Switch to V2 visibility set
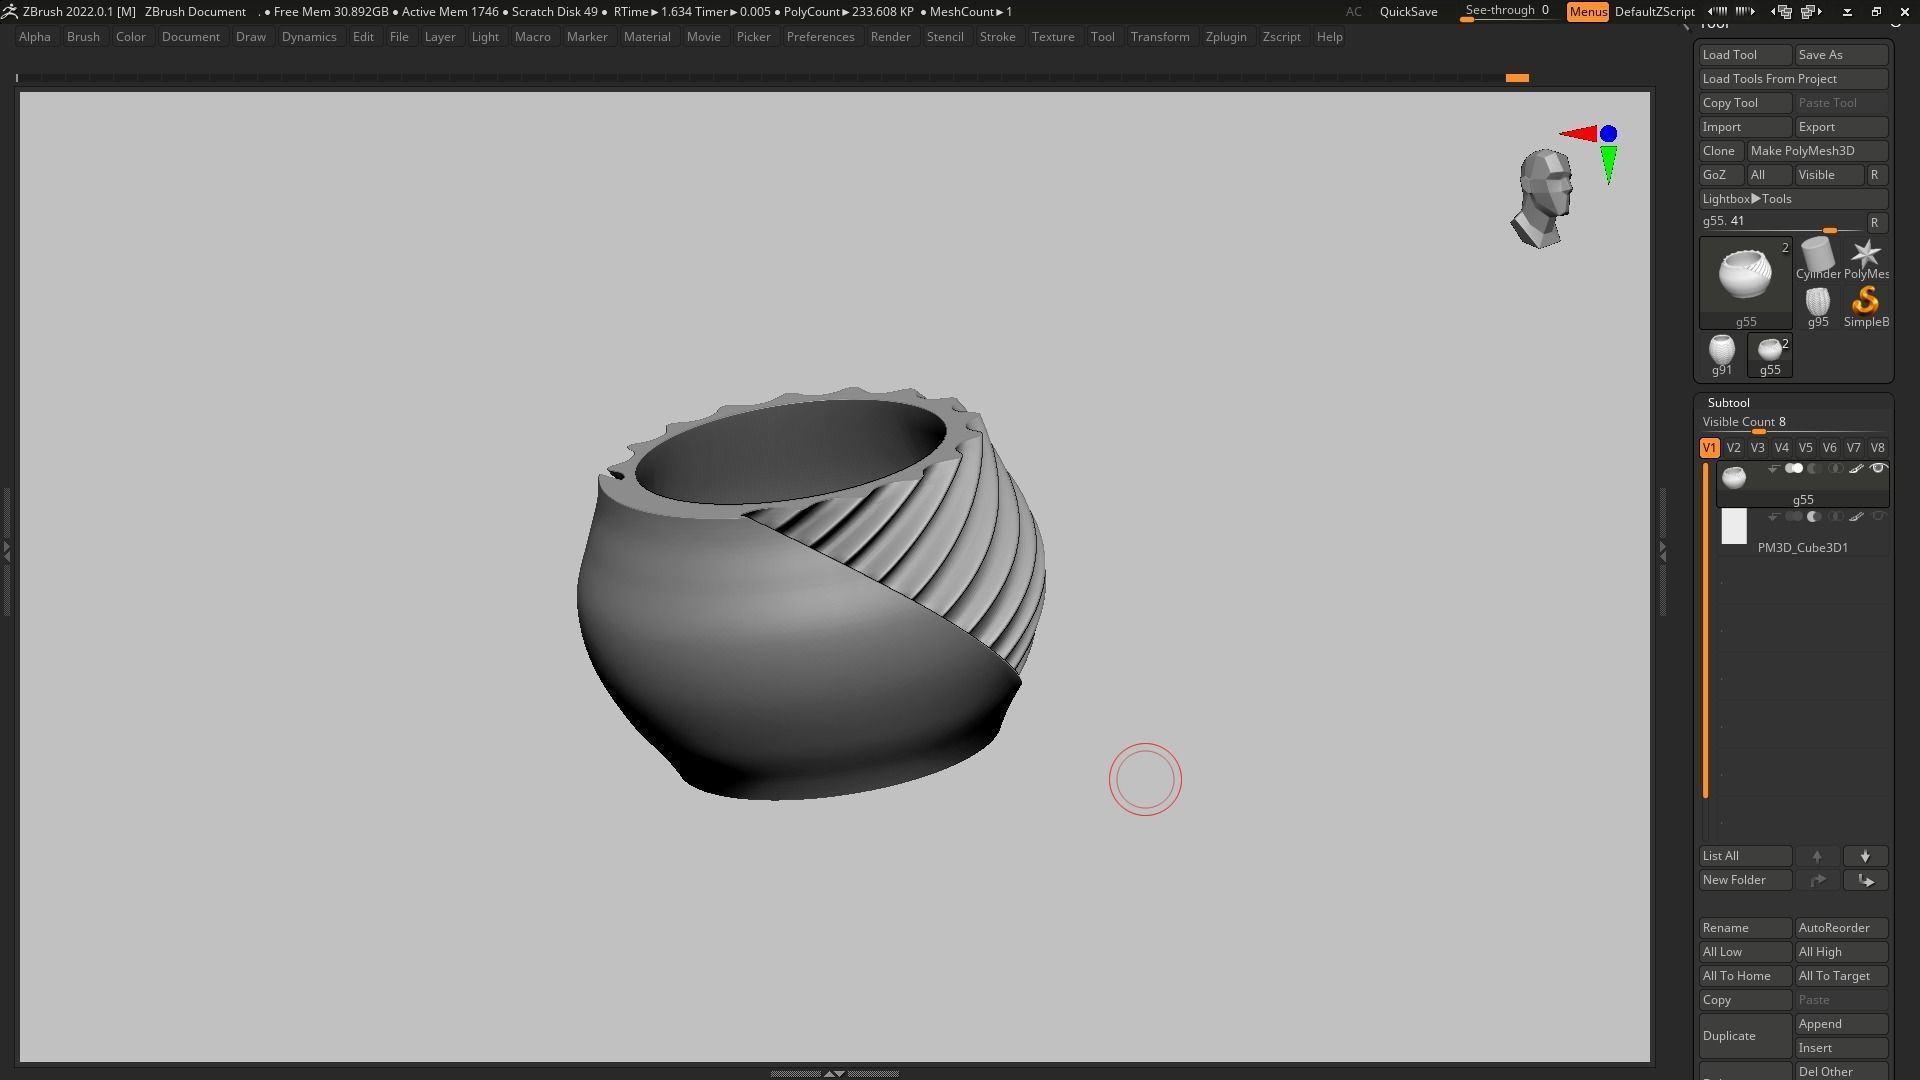The height and width of the screenshot is (1080, 1920). 1733,448
